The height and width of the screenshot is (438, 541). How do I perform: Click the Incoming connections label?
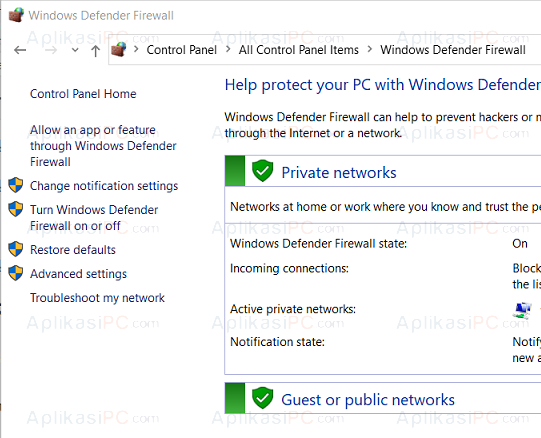tap(289, 268)
